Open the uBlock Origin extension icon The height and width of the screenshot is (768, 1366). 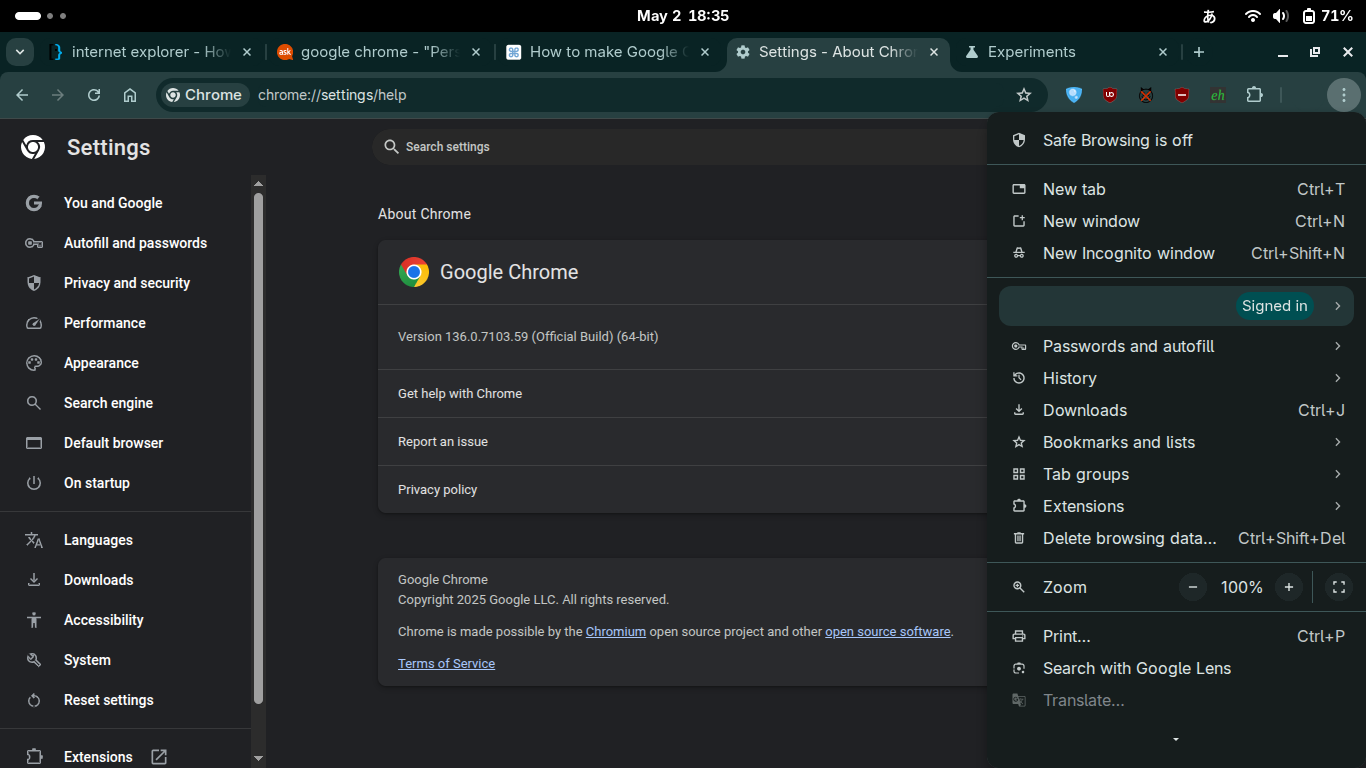[x=1110, y=95]
